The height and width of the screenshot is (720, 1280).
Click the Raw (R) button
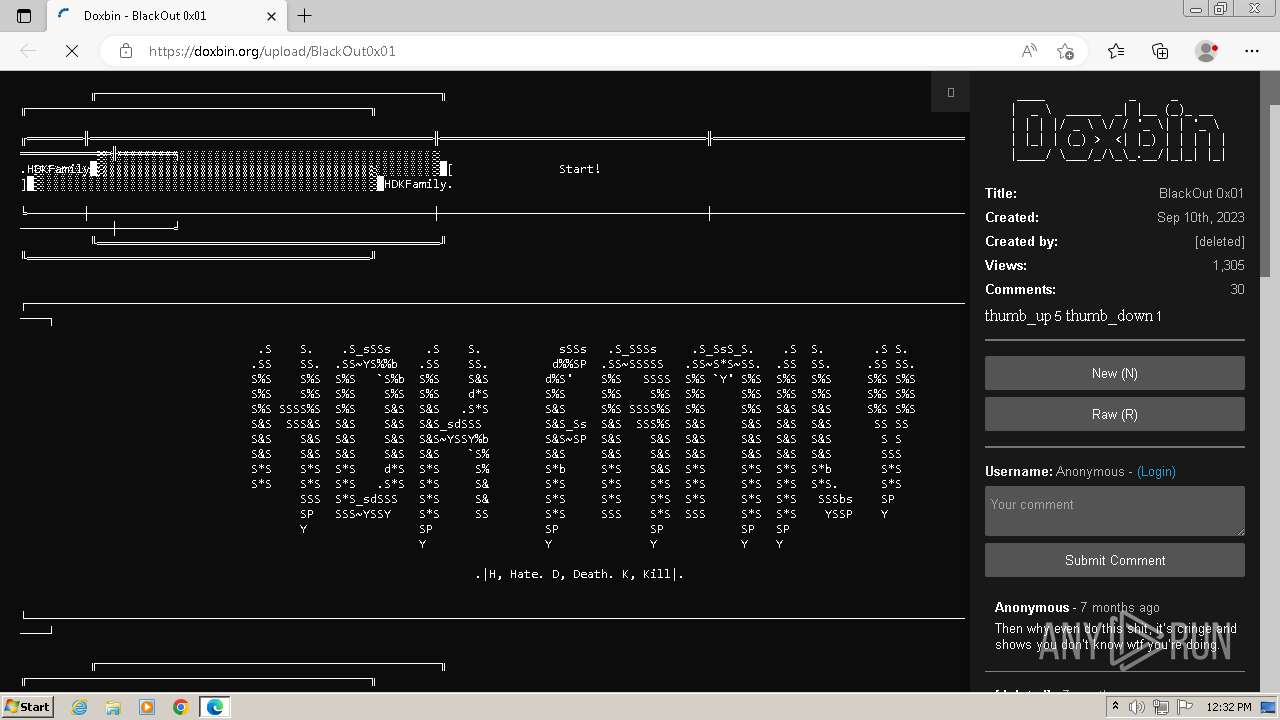click(x=1115, y=414)
